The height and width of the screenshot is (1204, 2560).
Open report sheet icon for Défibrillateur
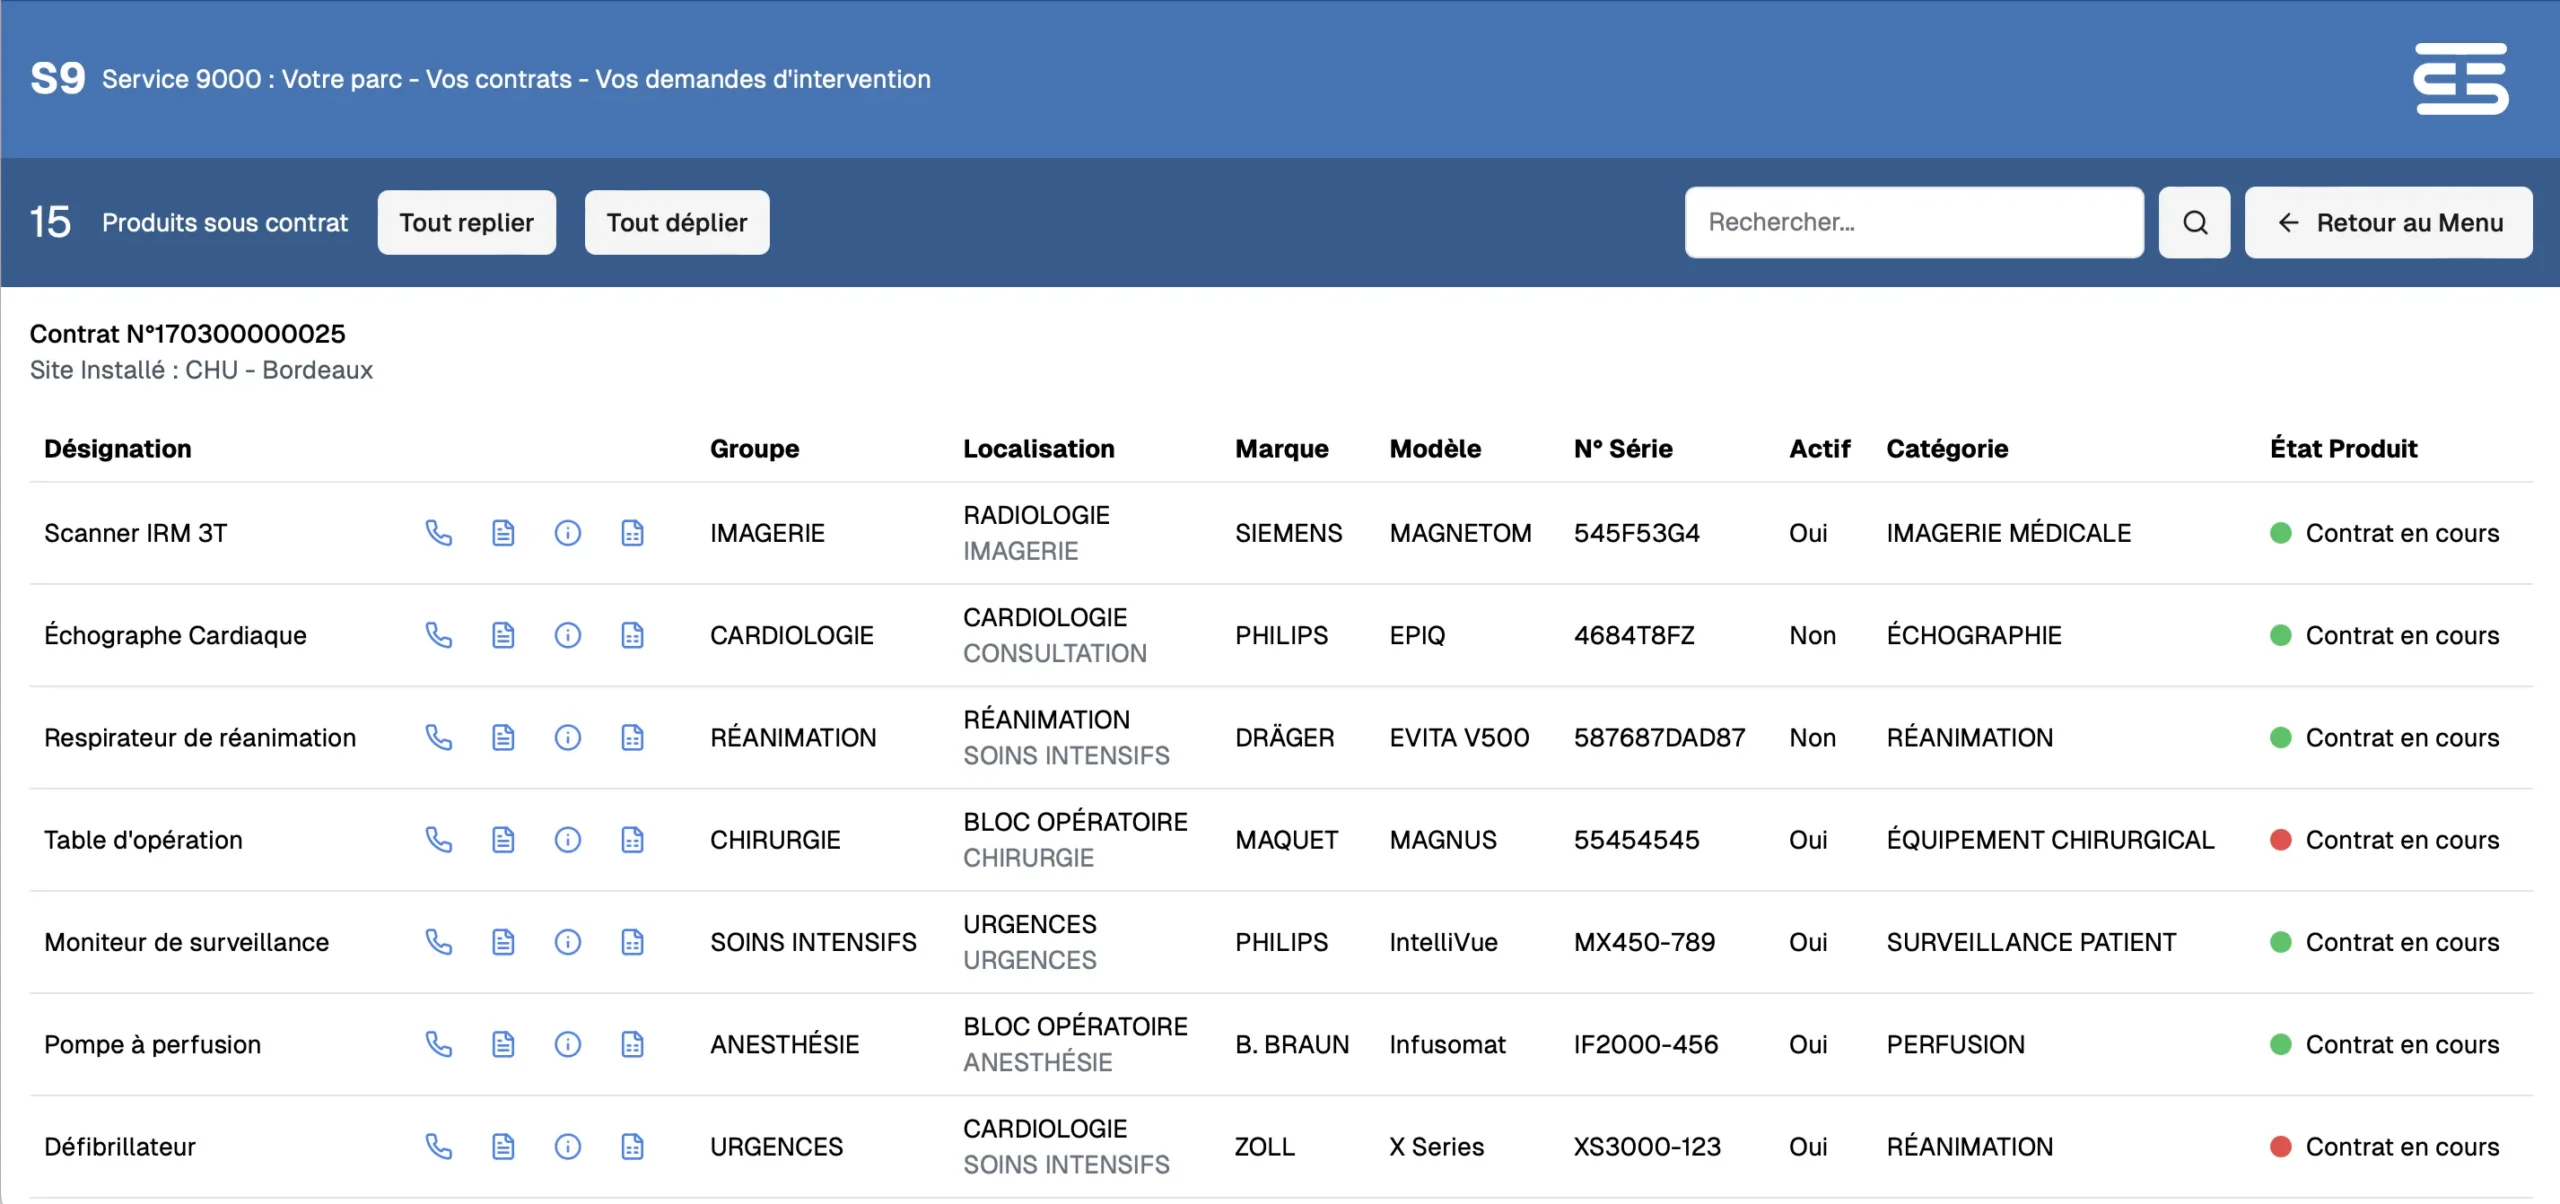tap(632, 1146)
